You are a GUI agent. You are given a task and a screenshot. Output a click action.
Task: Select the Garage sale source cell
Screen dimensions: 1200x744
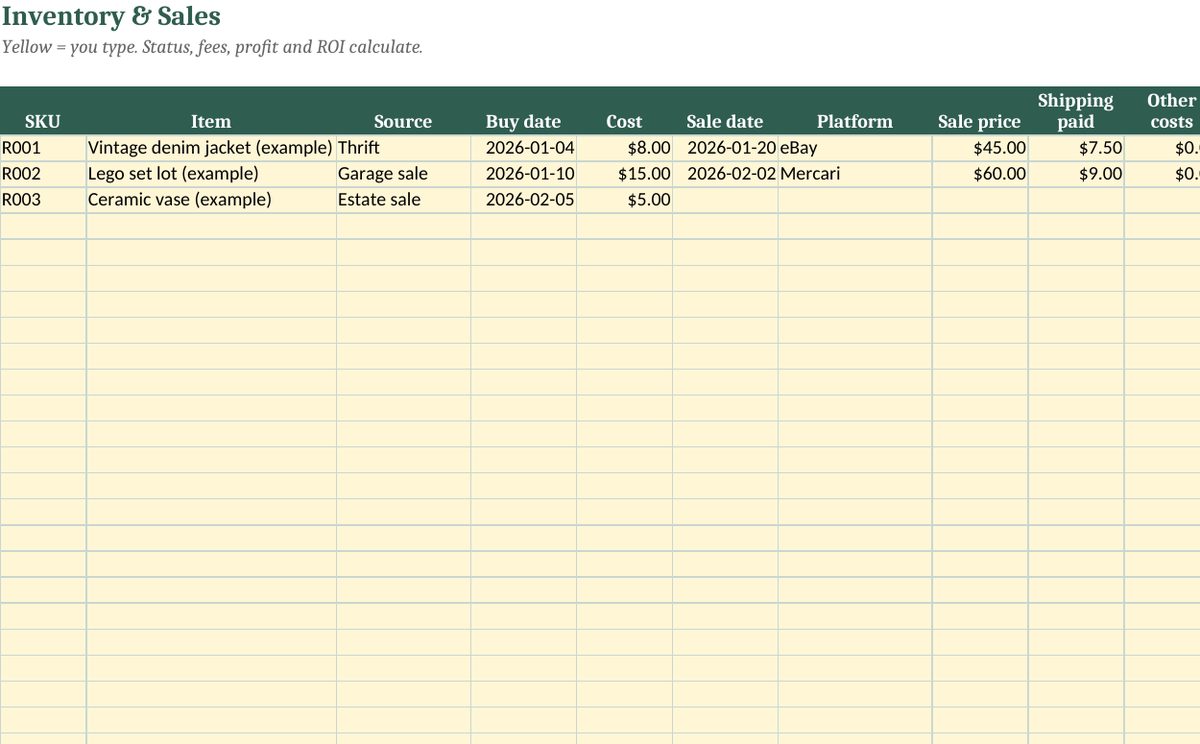pos(403,174)
